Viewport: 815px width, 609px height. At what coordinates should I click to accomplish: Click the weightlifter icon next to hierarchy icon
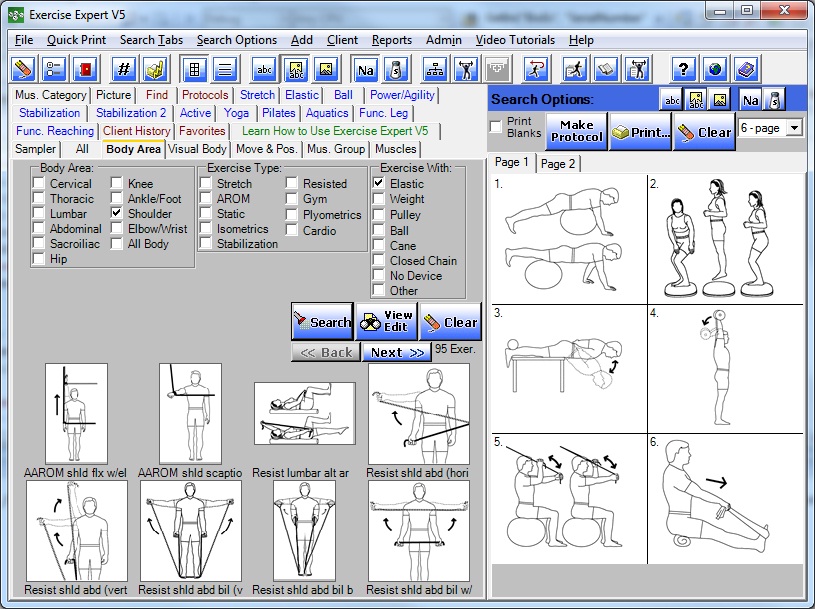466,69
